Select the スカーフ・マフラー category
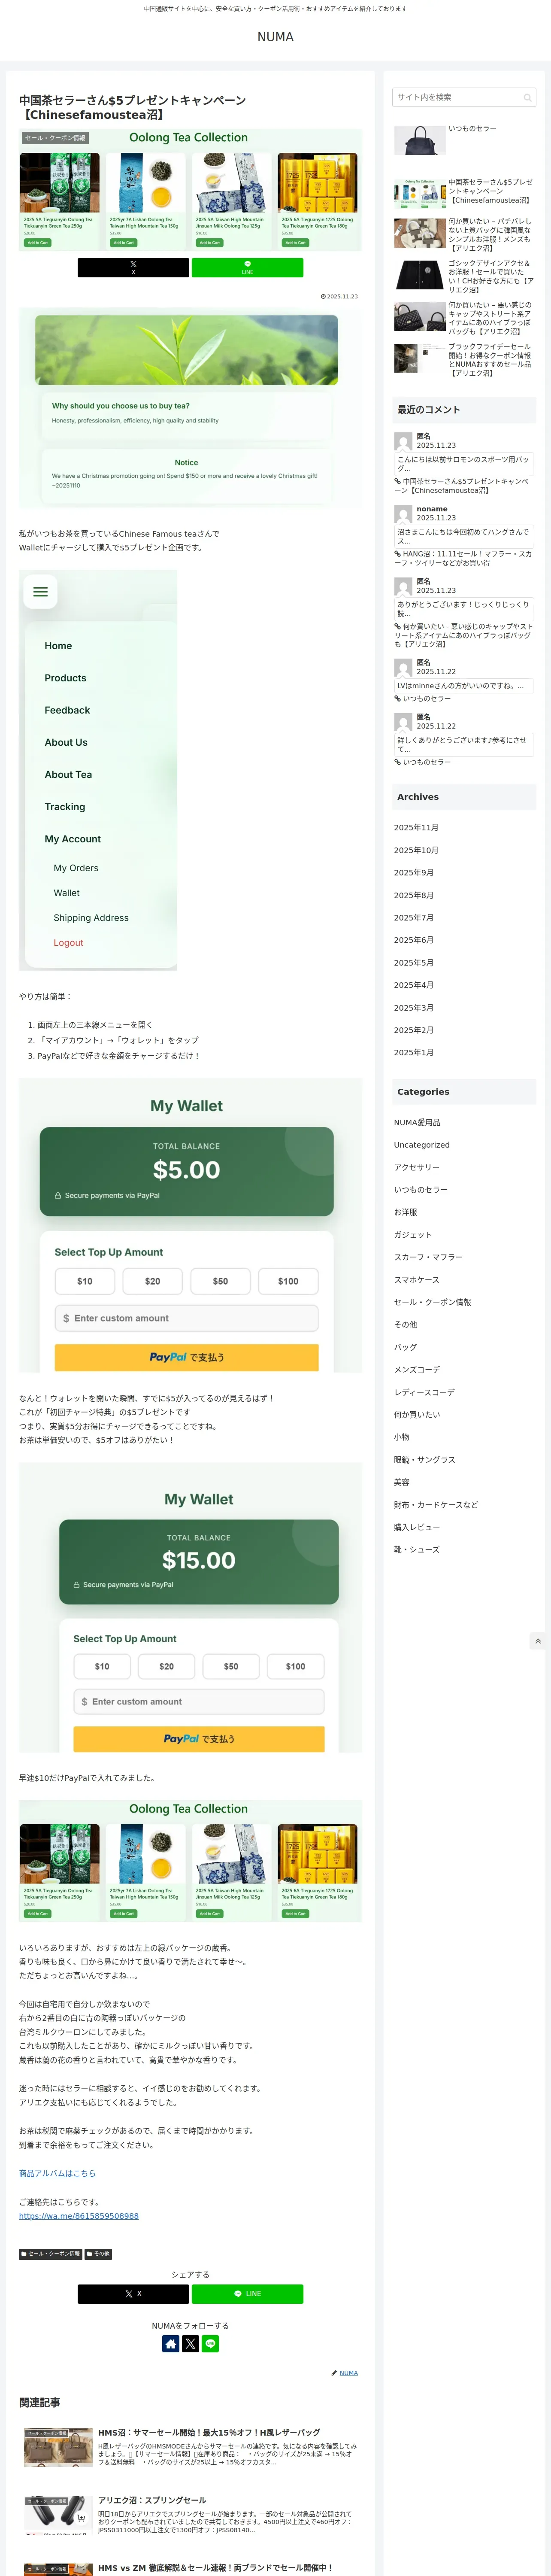Image resolution: width=551 pixels, height=2576 pixels. click(x=428, y=1257)
